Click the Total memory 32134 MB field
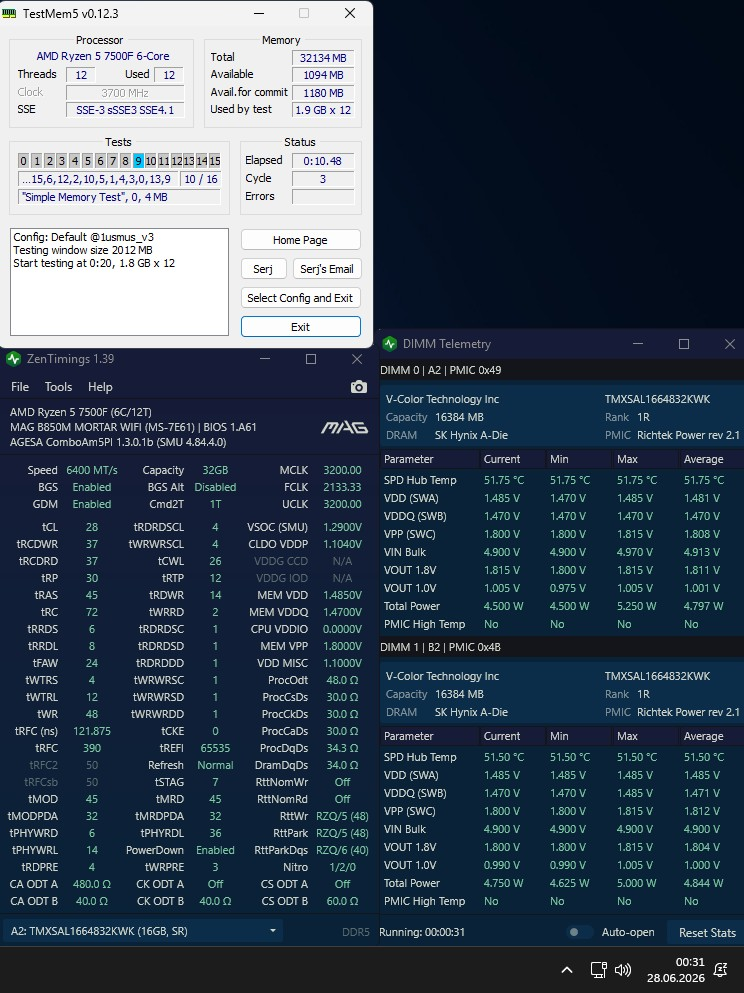This screenshot has height=993, width=744. click(x=322, y=58)
